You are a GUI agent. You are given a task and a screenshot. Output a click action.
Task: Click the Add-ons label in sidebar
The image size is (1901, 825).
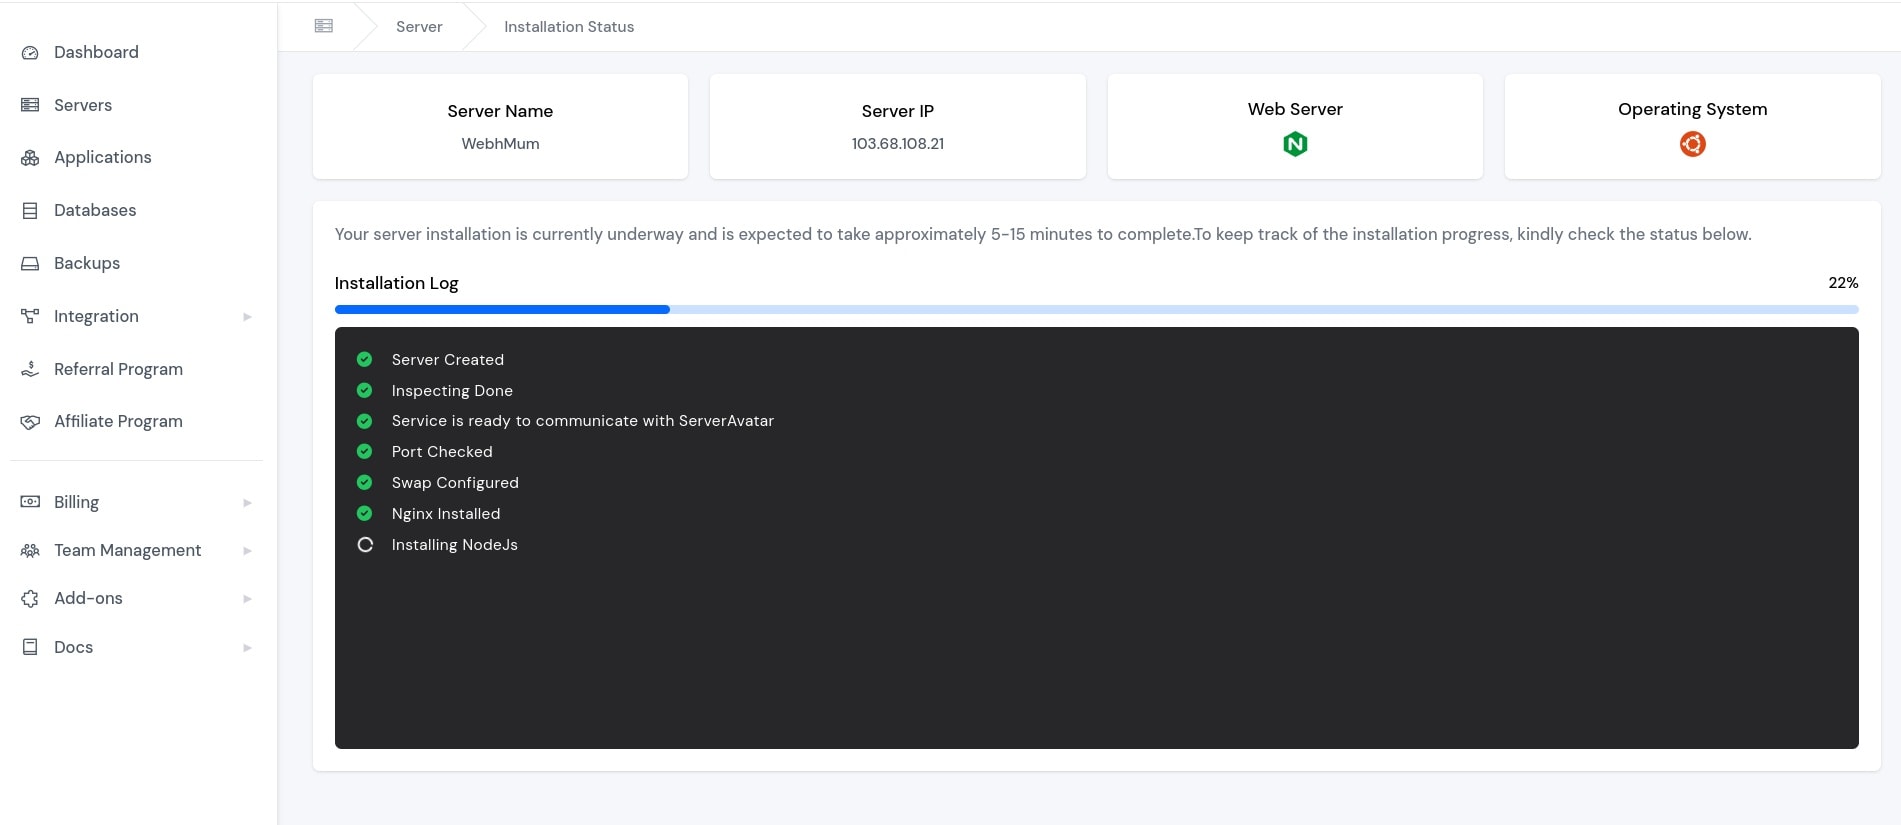click(x=88, y=598)
